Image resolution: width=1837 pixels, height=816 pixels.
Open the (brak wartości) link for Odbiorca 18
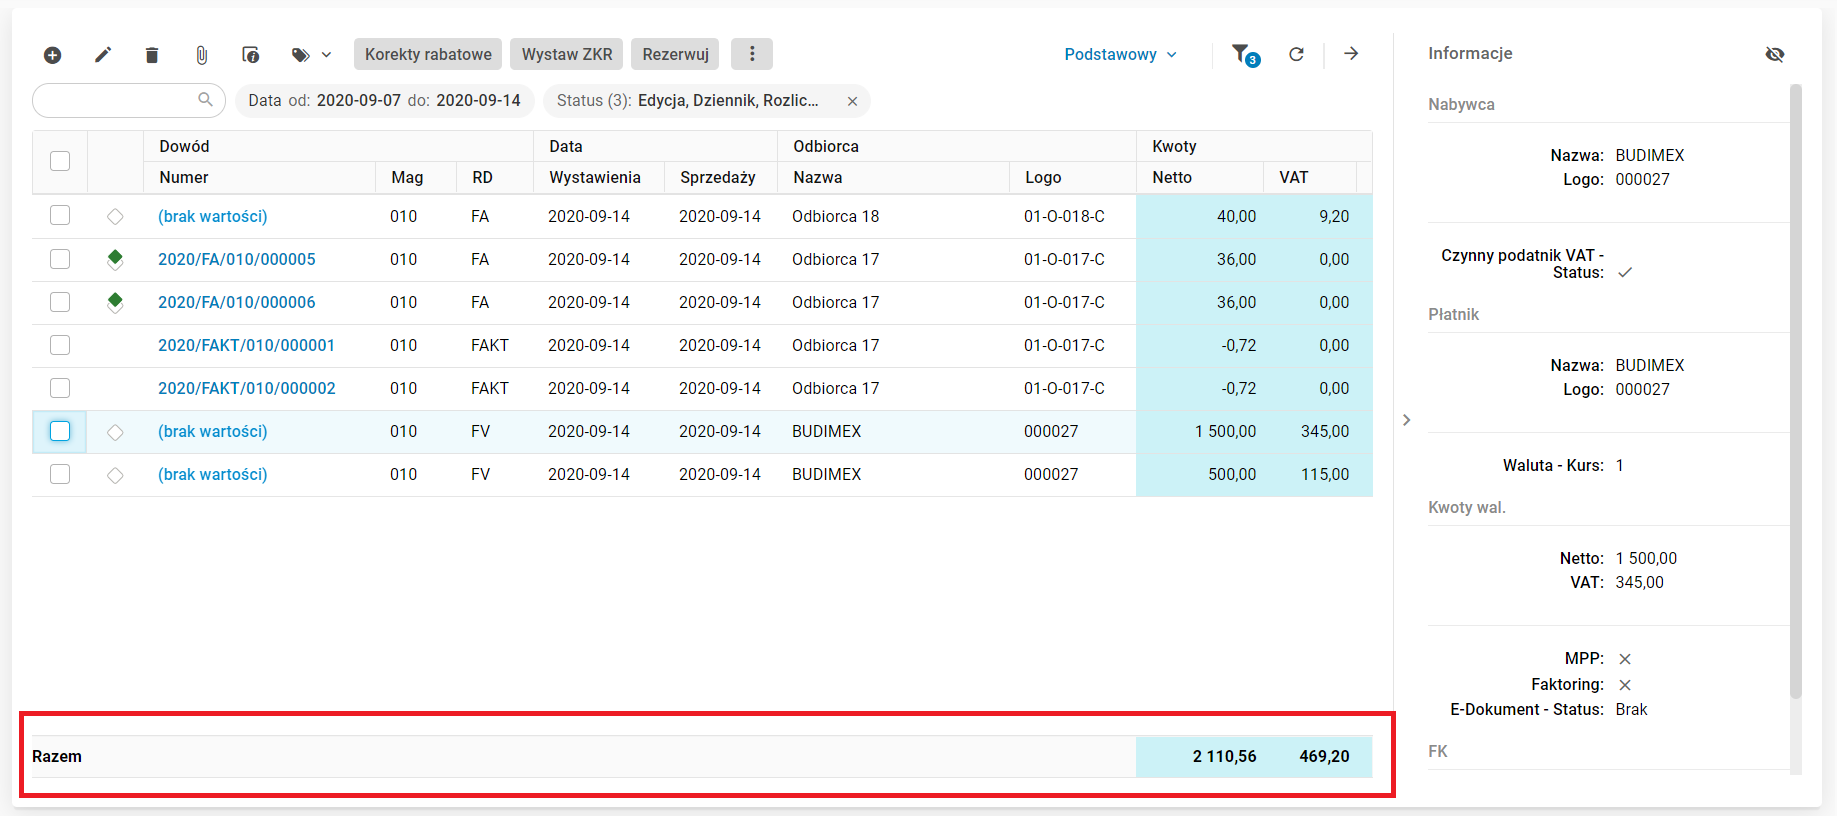coord(213,216)
